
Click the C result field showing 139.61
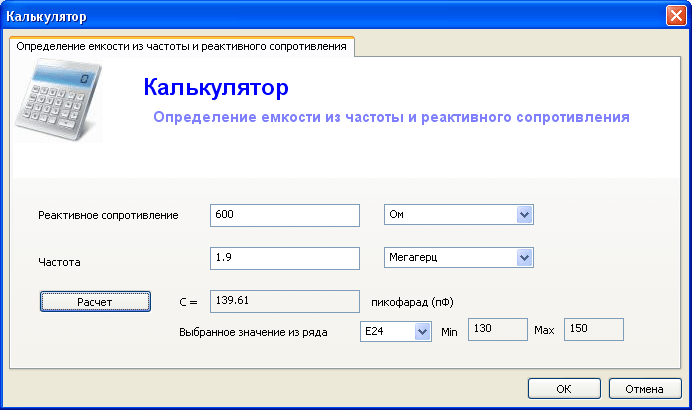click(x=285, y=301)
